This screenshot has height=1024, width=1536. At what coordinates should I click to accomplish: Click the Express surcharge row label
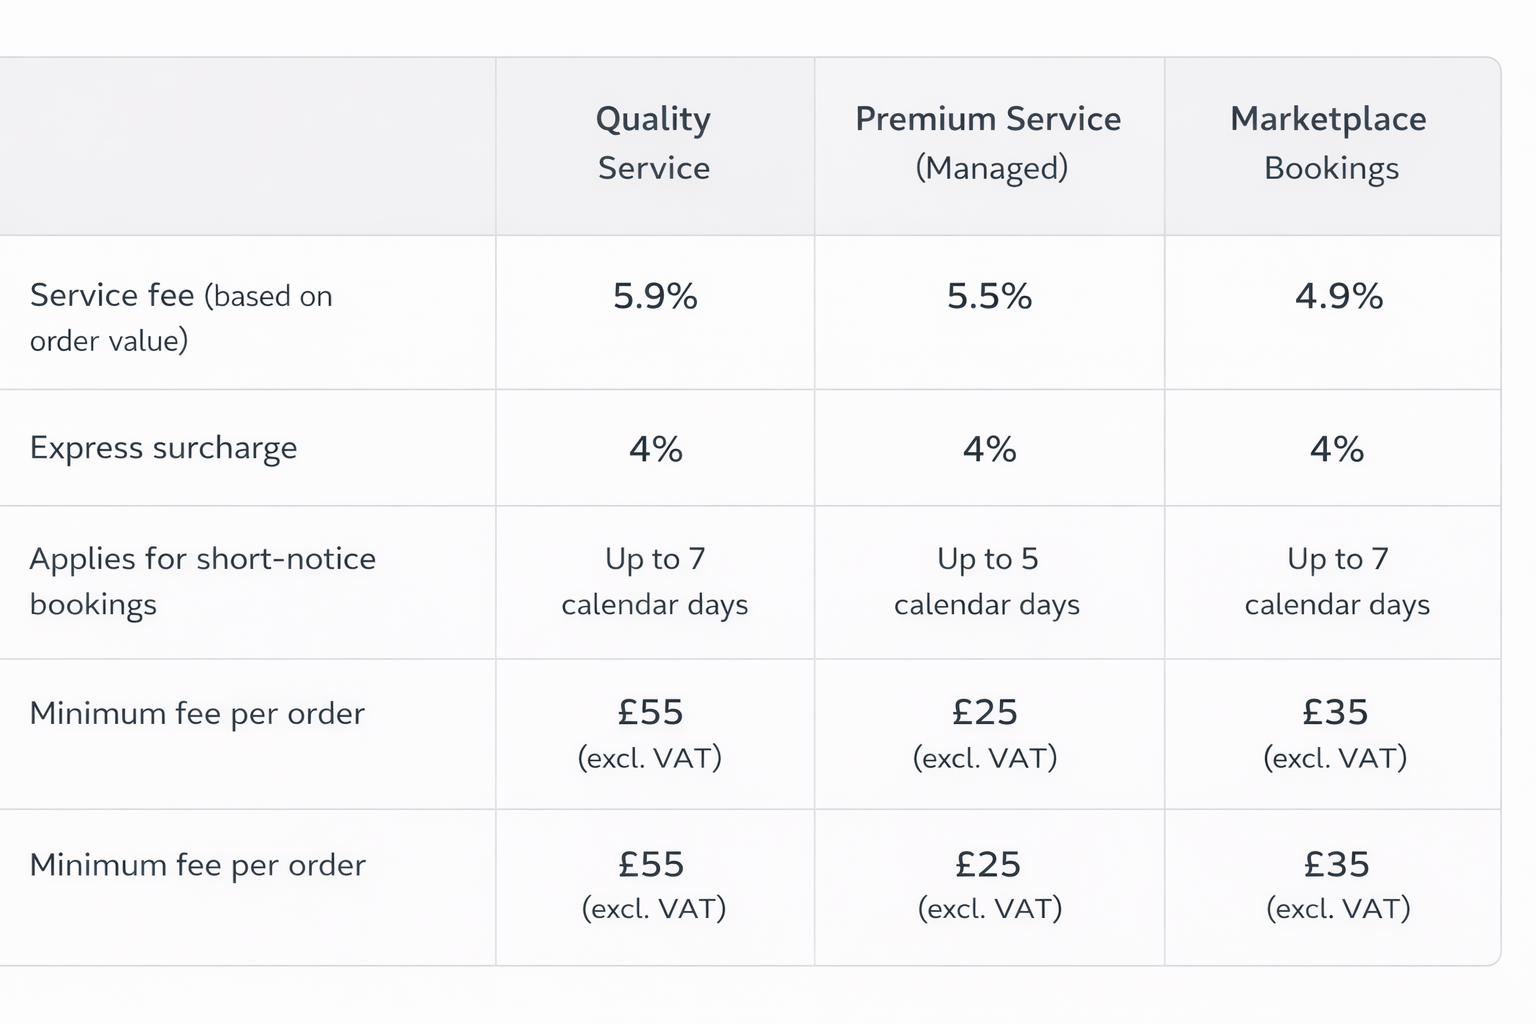pyautogui.click(x=163, y=448)
